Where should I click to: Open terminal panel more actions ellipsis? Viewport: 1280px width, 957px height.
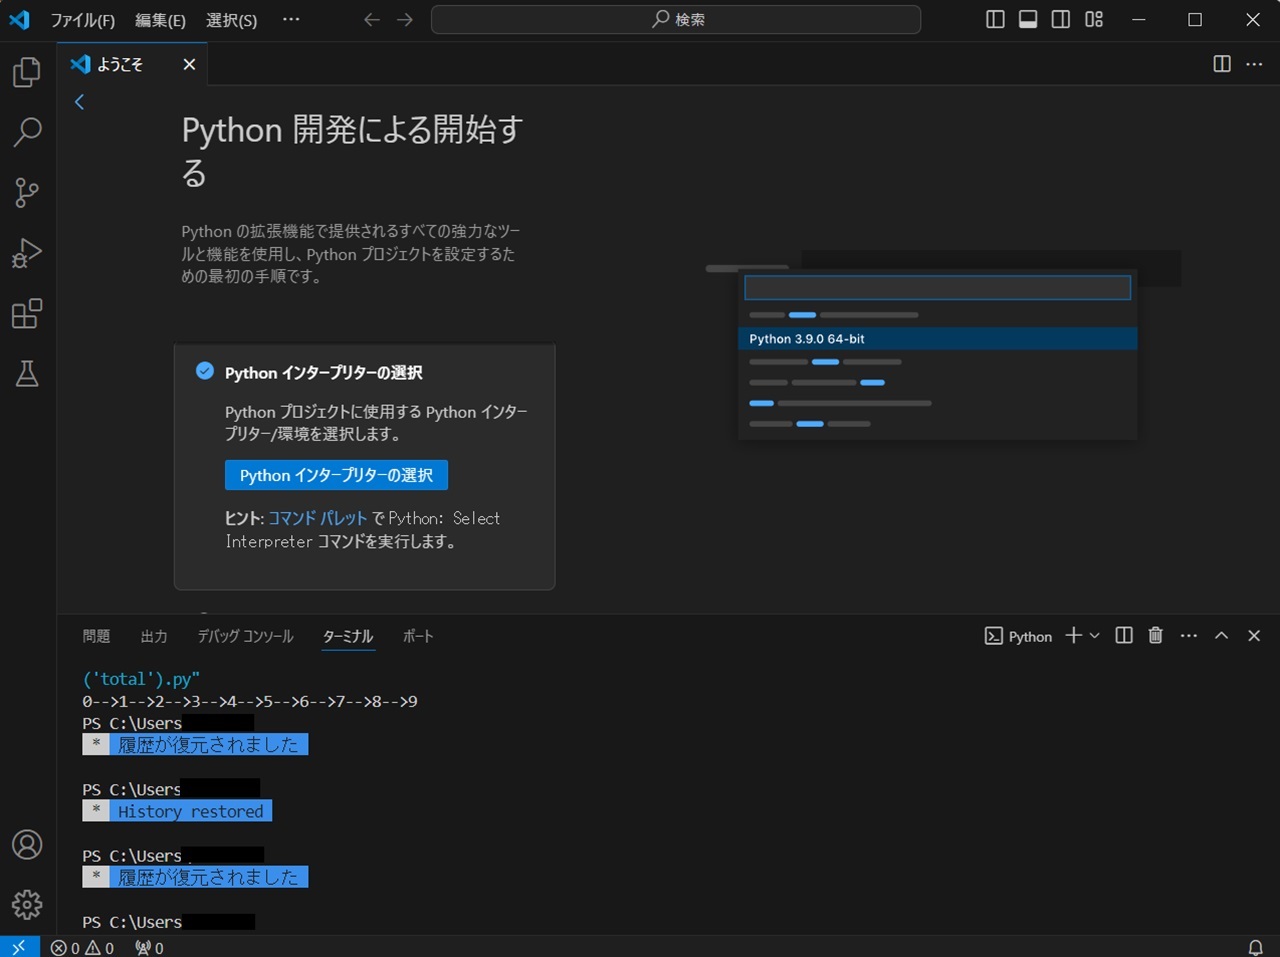pyautogui.click(x=1188, y=636)
